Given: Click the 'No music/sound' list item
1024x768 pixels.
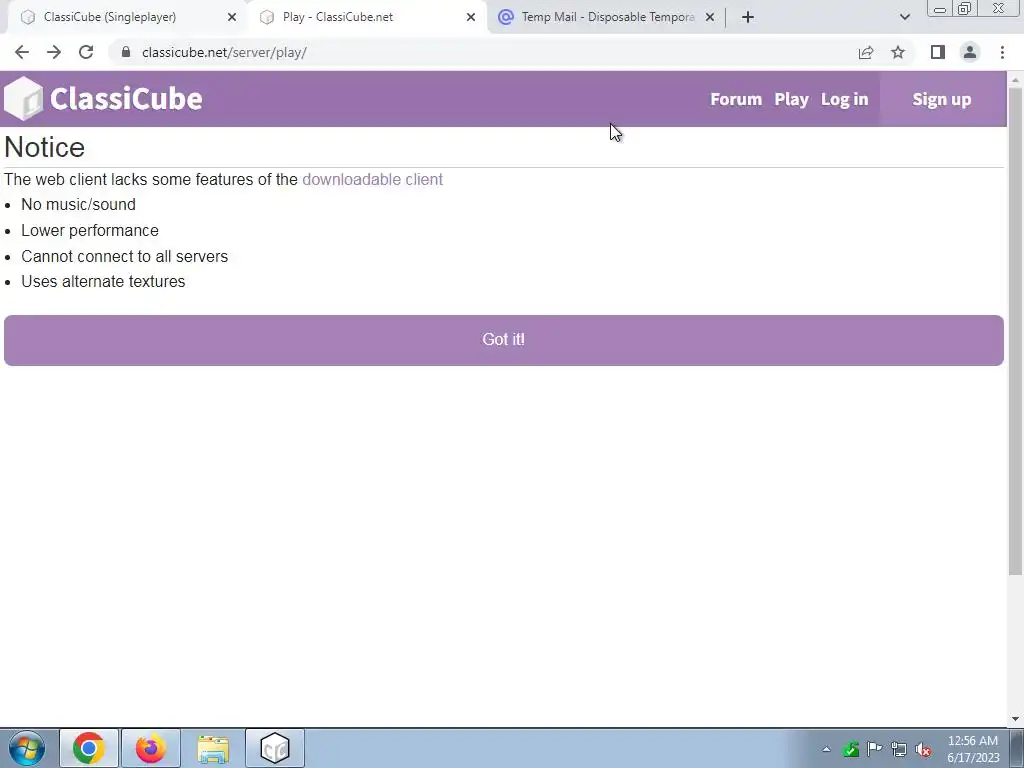Looking at the screenshot, I should pyautogui.click(x=78, y=204).
